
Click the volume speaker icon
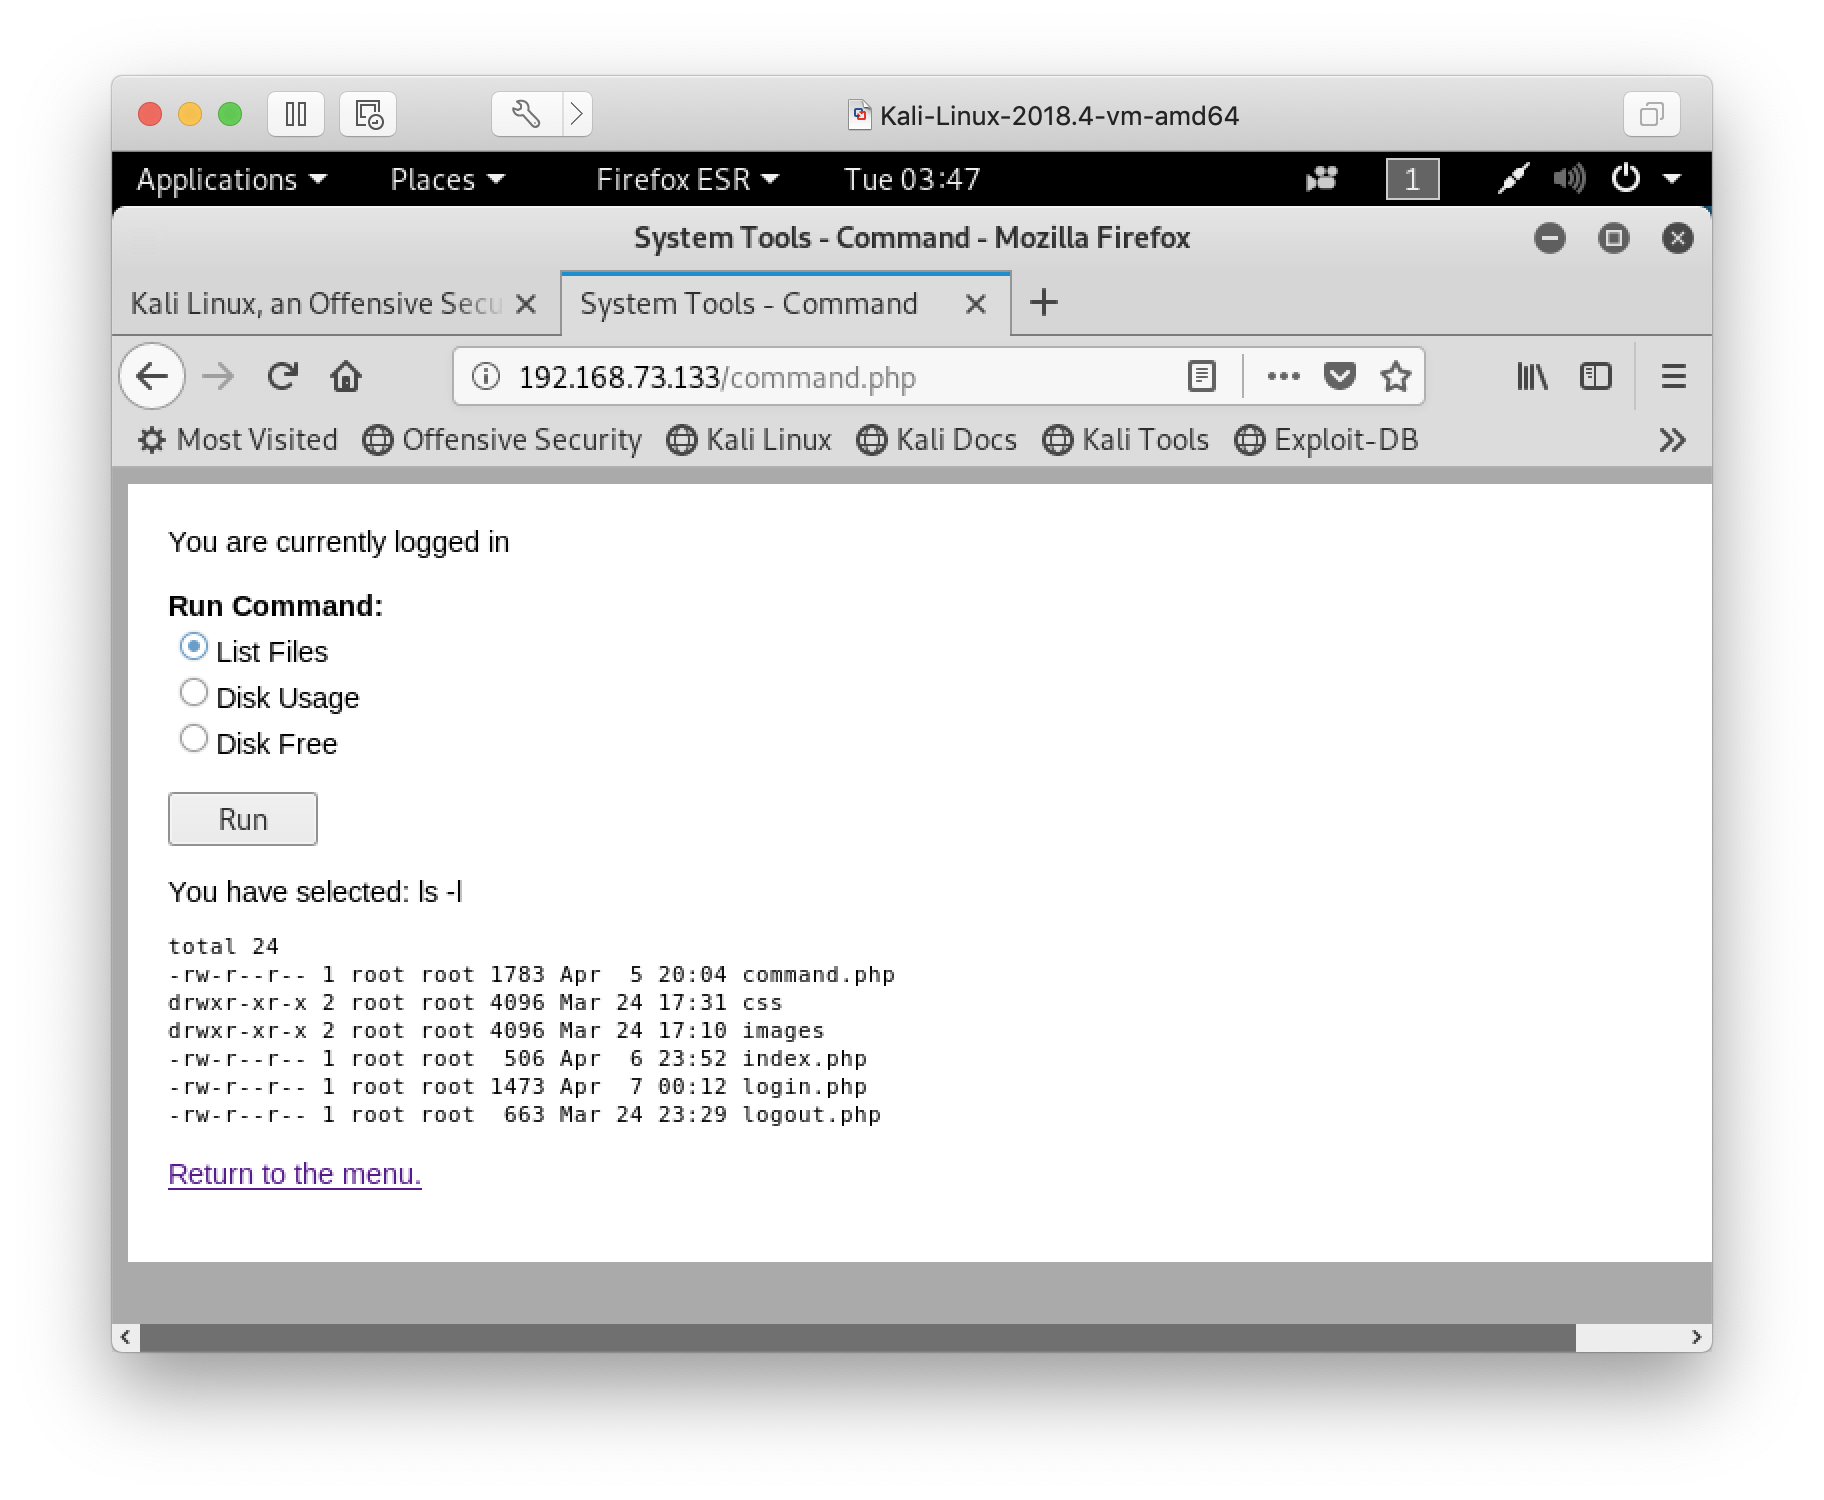(x=1569, y=179)
